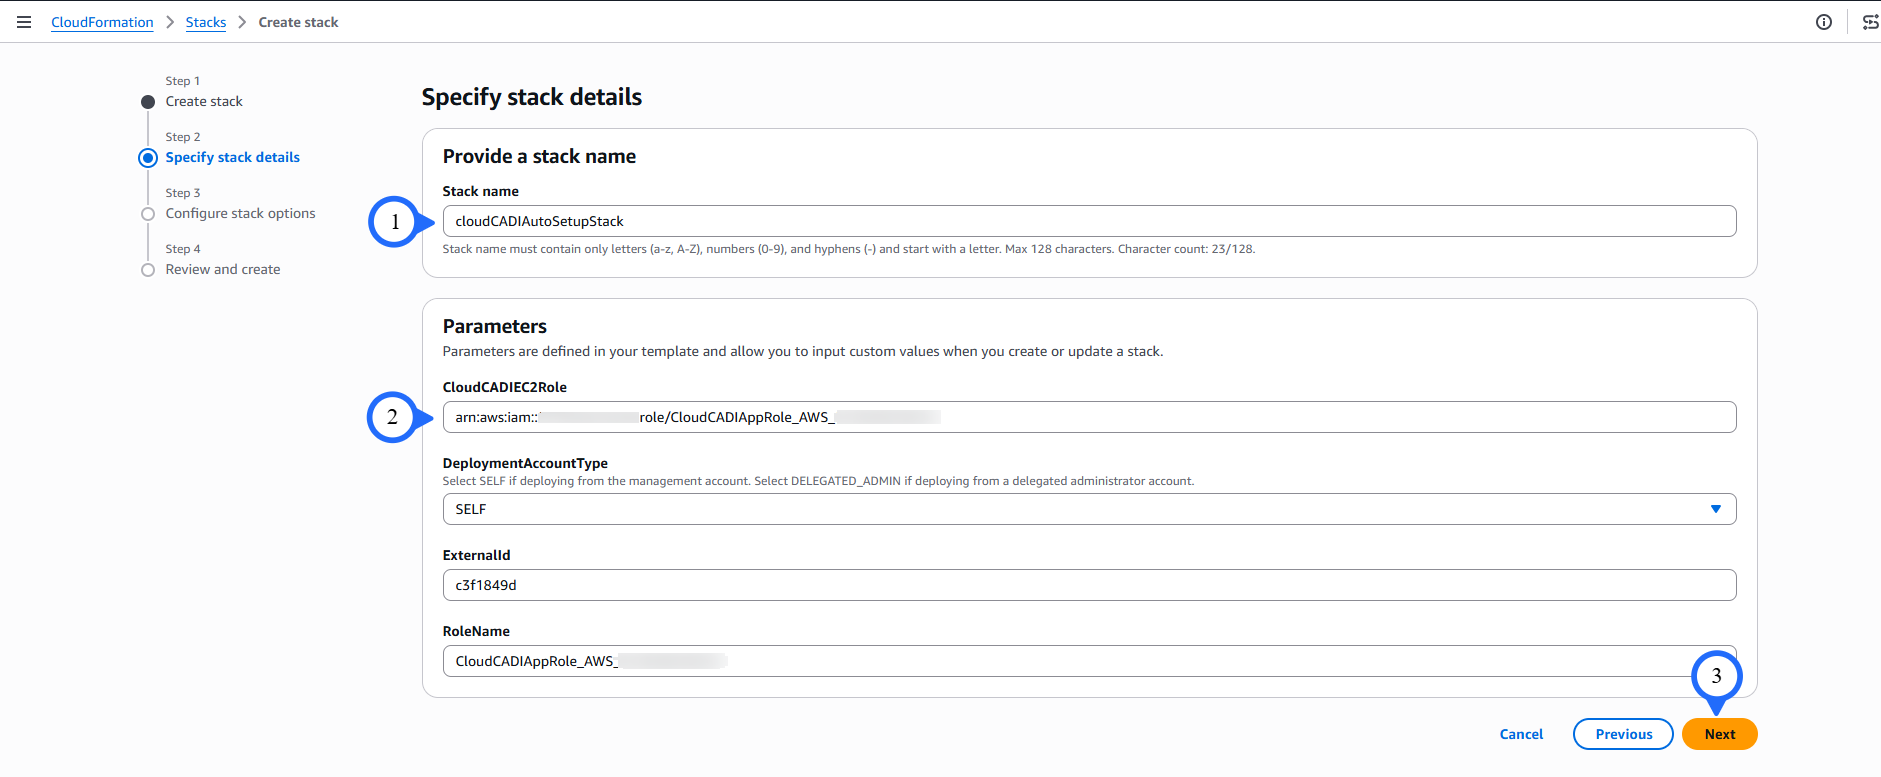Click the Create stack breadcrumb text
Image resolution: width=1881 pixels, height=777 pixels.
[x=298, y=22]
